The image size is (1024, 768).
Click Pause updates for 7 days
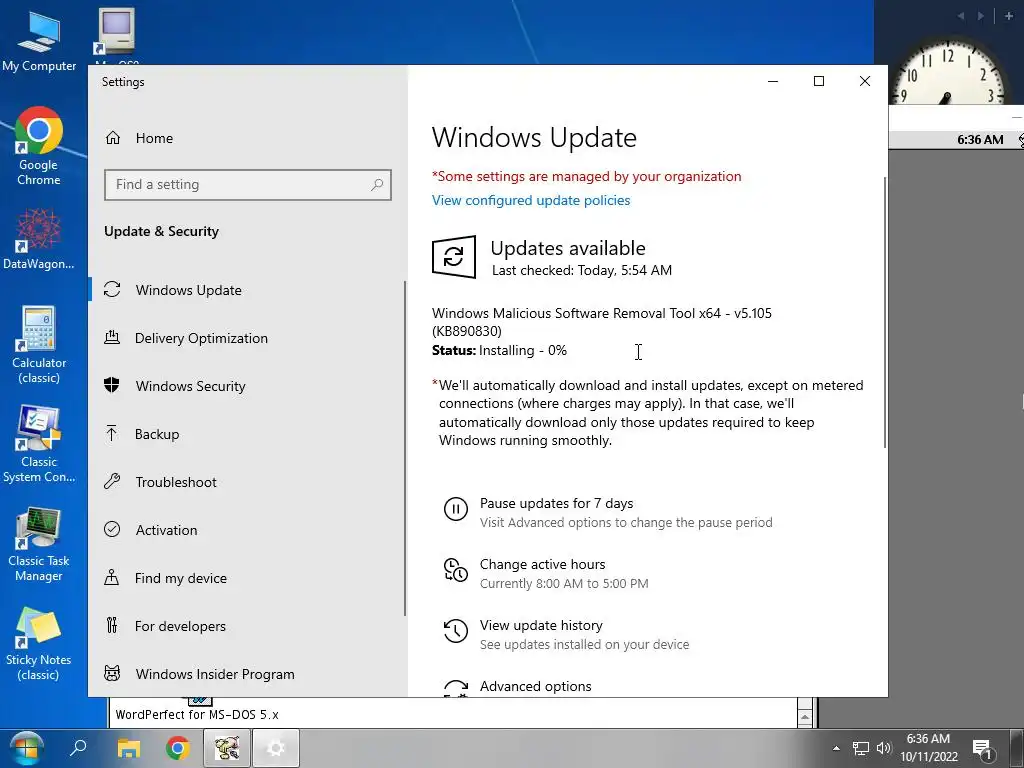[x=556, y=504]
